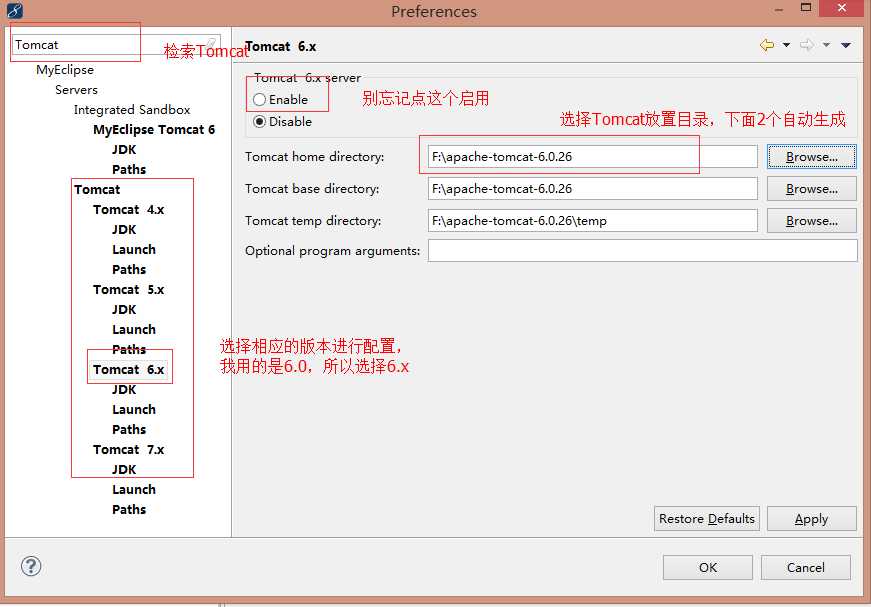
Task: Select Paths under Tomcat 5.x
Action: tap(129, 349)
